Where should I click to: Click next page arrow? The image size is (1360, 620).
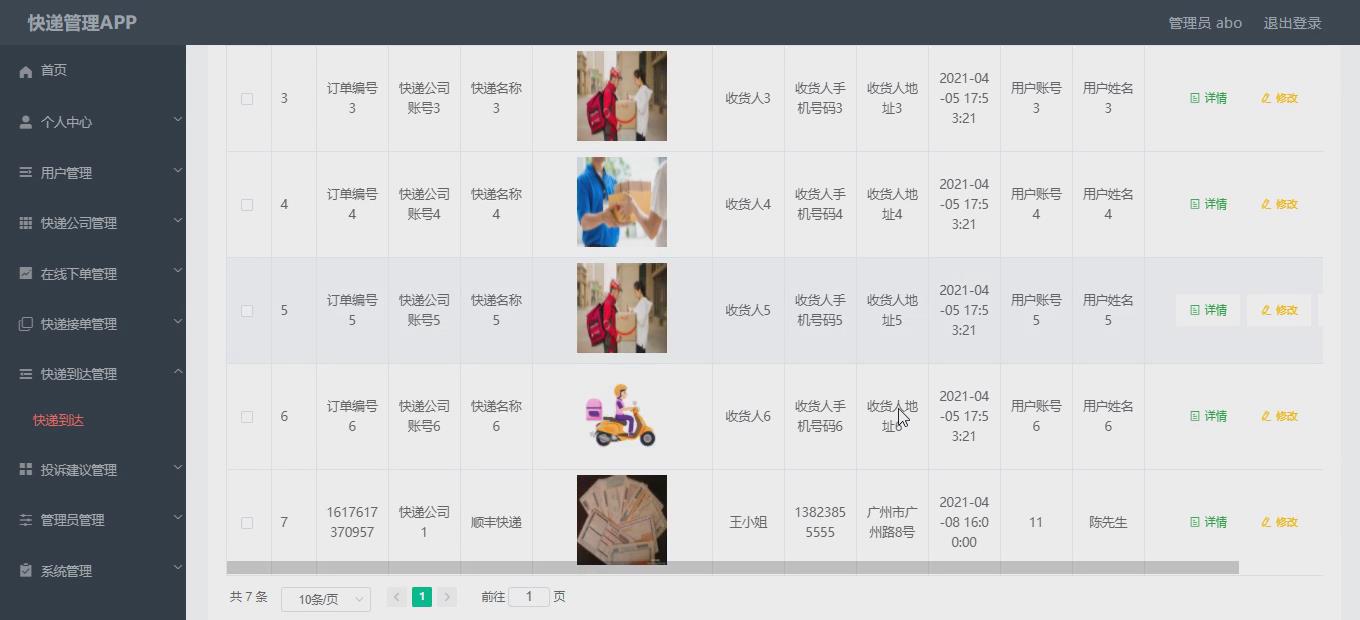(x=447, y=597)
